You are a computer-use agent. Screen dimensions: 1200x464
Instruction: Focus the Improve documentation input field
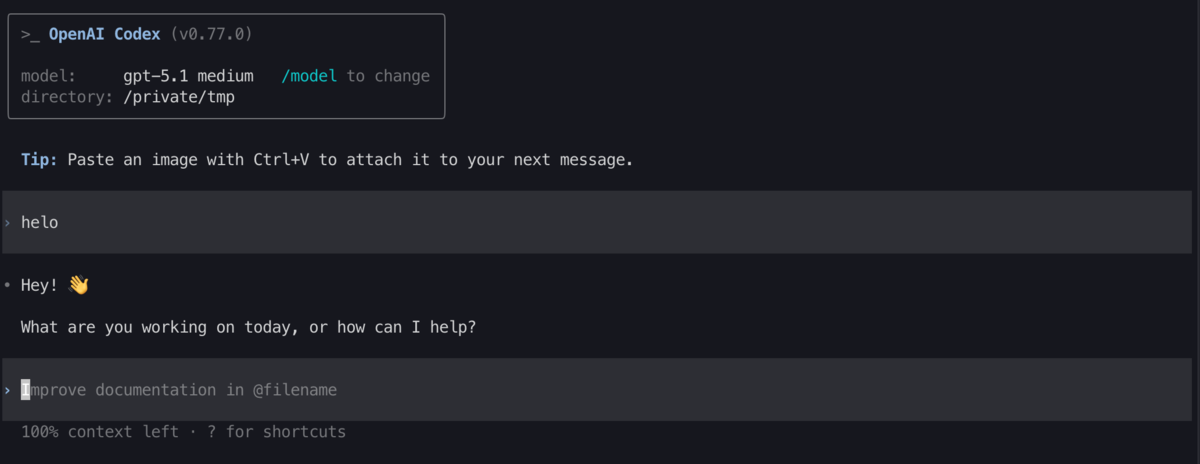pos(597,390)
